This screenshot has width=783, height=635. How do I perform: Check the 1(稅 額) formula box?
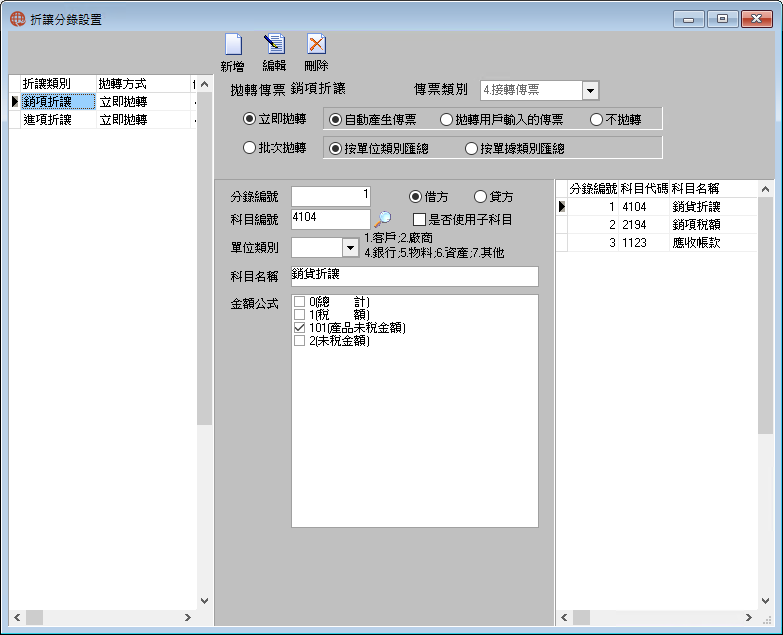pyautogui.click(x=299, y=315)
